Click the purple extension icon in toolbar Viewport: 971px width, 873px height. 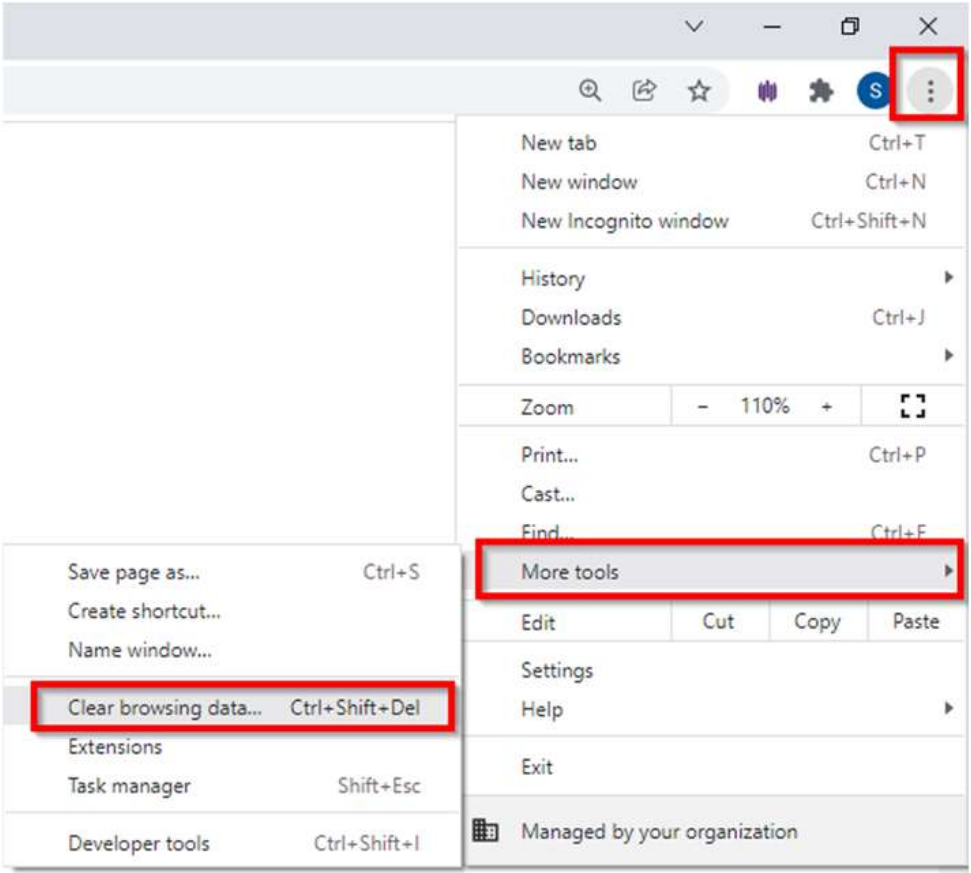768,92
